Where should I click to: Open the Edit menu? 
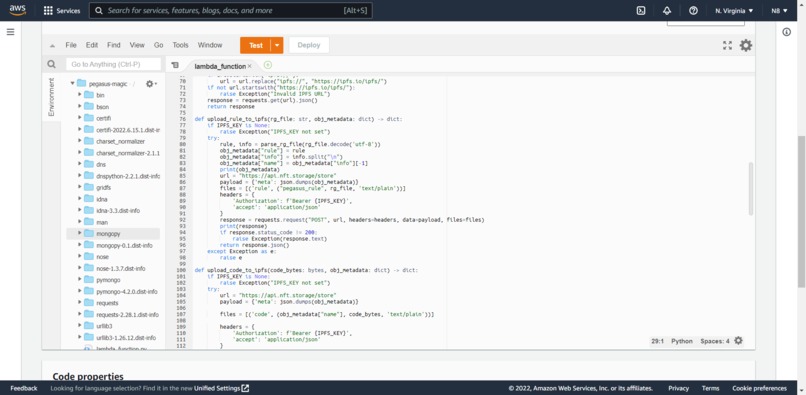(x=92, y=45)
